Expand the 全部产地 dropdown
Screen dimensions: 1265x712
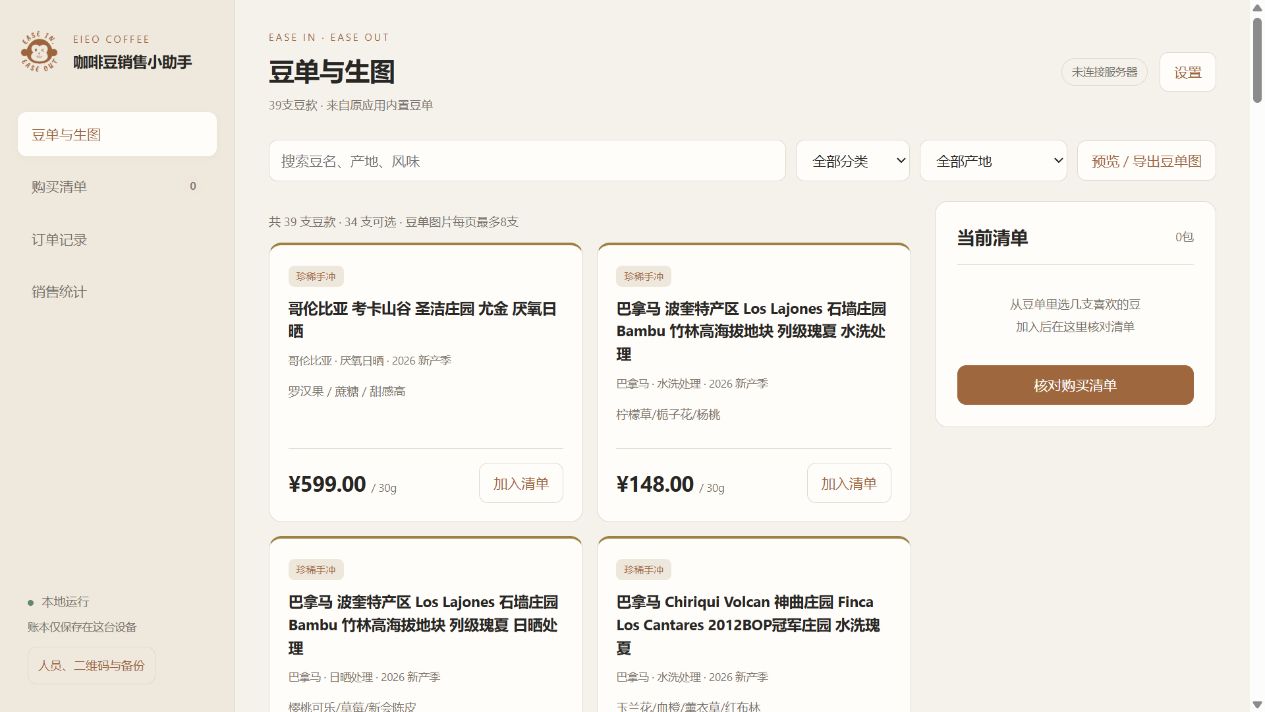(993, 161)
